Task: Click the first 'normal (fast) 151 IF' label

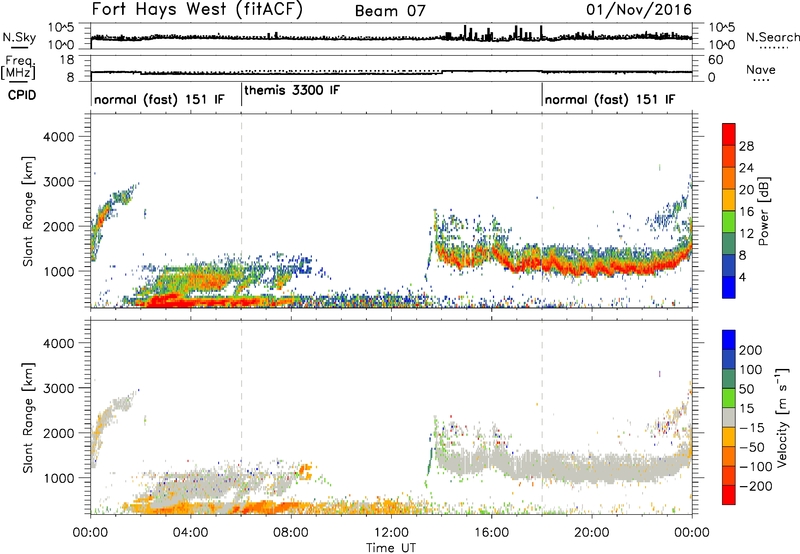Action: click(159, 99)
